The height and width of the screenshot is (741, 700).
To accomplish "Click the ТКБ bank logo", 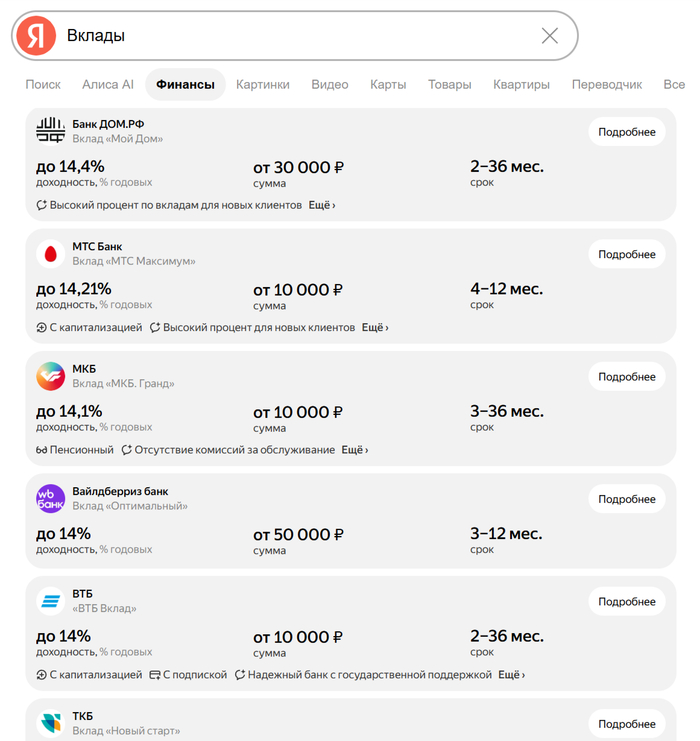I will [x=51, y=724].
